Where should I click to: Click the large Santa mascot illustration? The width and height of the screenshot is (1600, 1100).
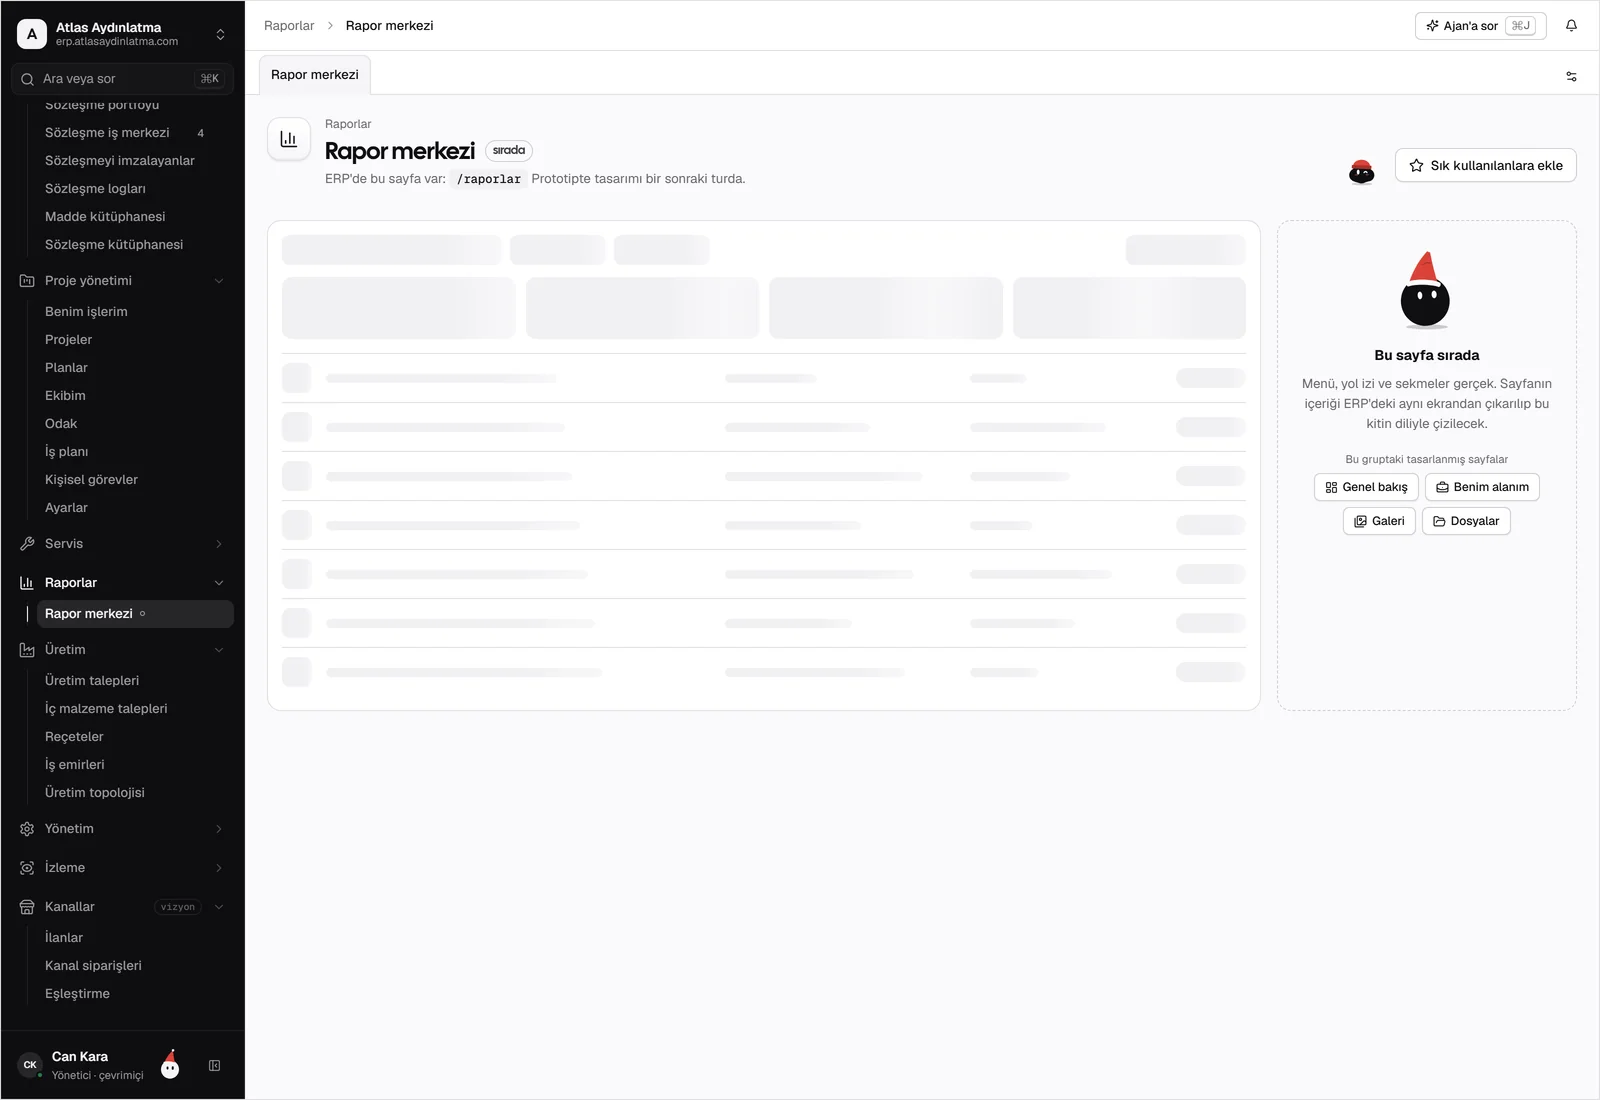click(x=1425, y=289)
